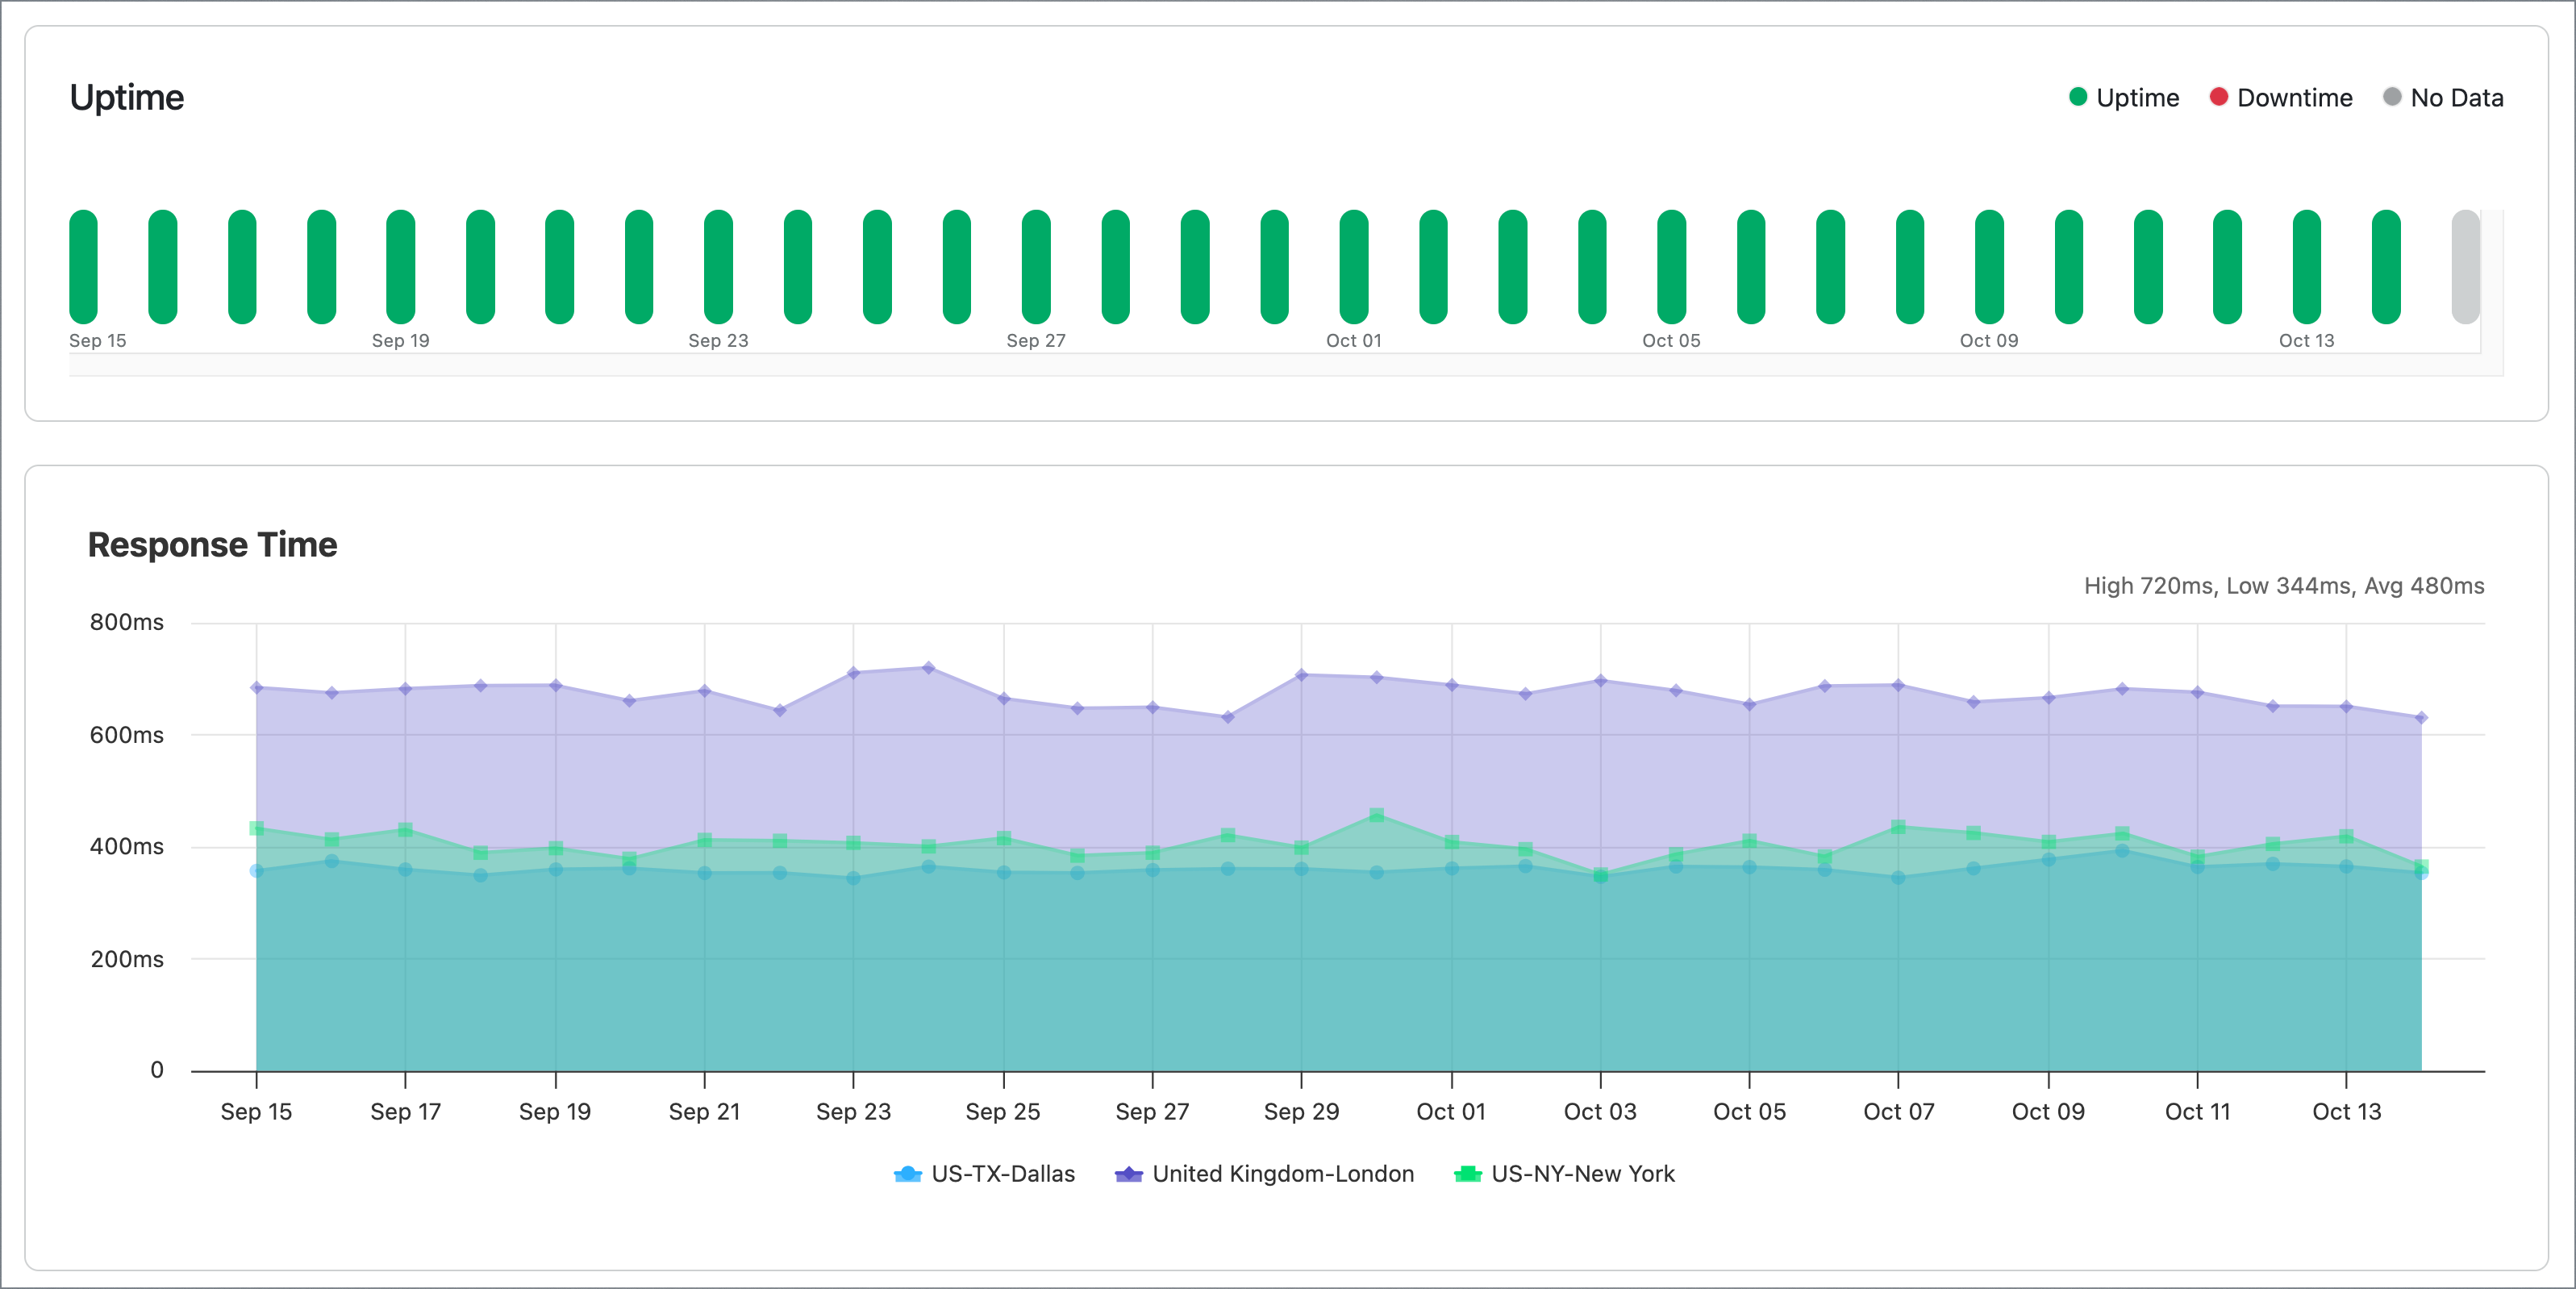
Task: Toggle US-TX-Dallas series in chart legend
Action: (984, 1174)
